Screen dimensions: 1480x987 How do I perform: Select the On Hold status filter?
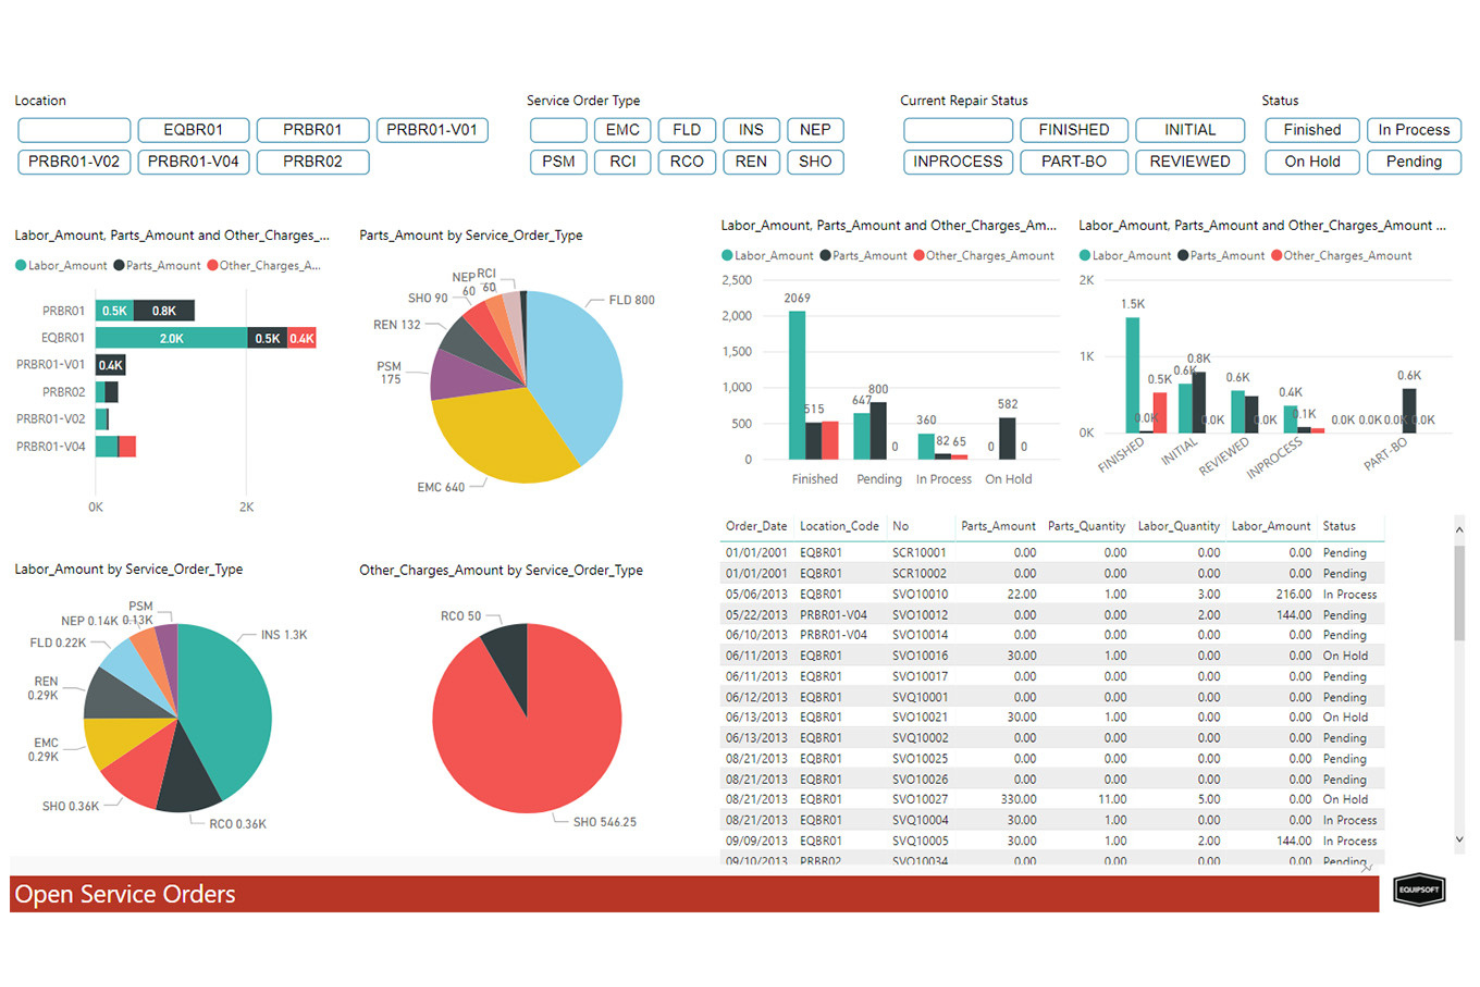[x=1310, y=161]
